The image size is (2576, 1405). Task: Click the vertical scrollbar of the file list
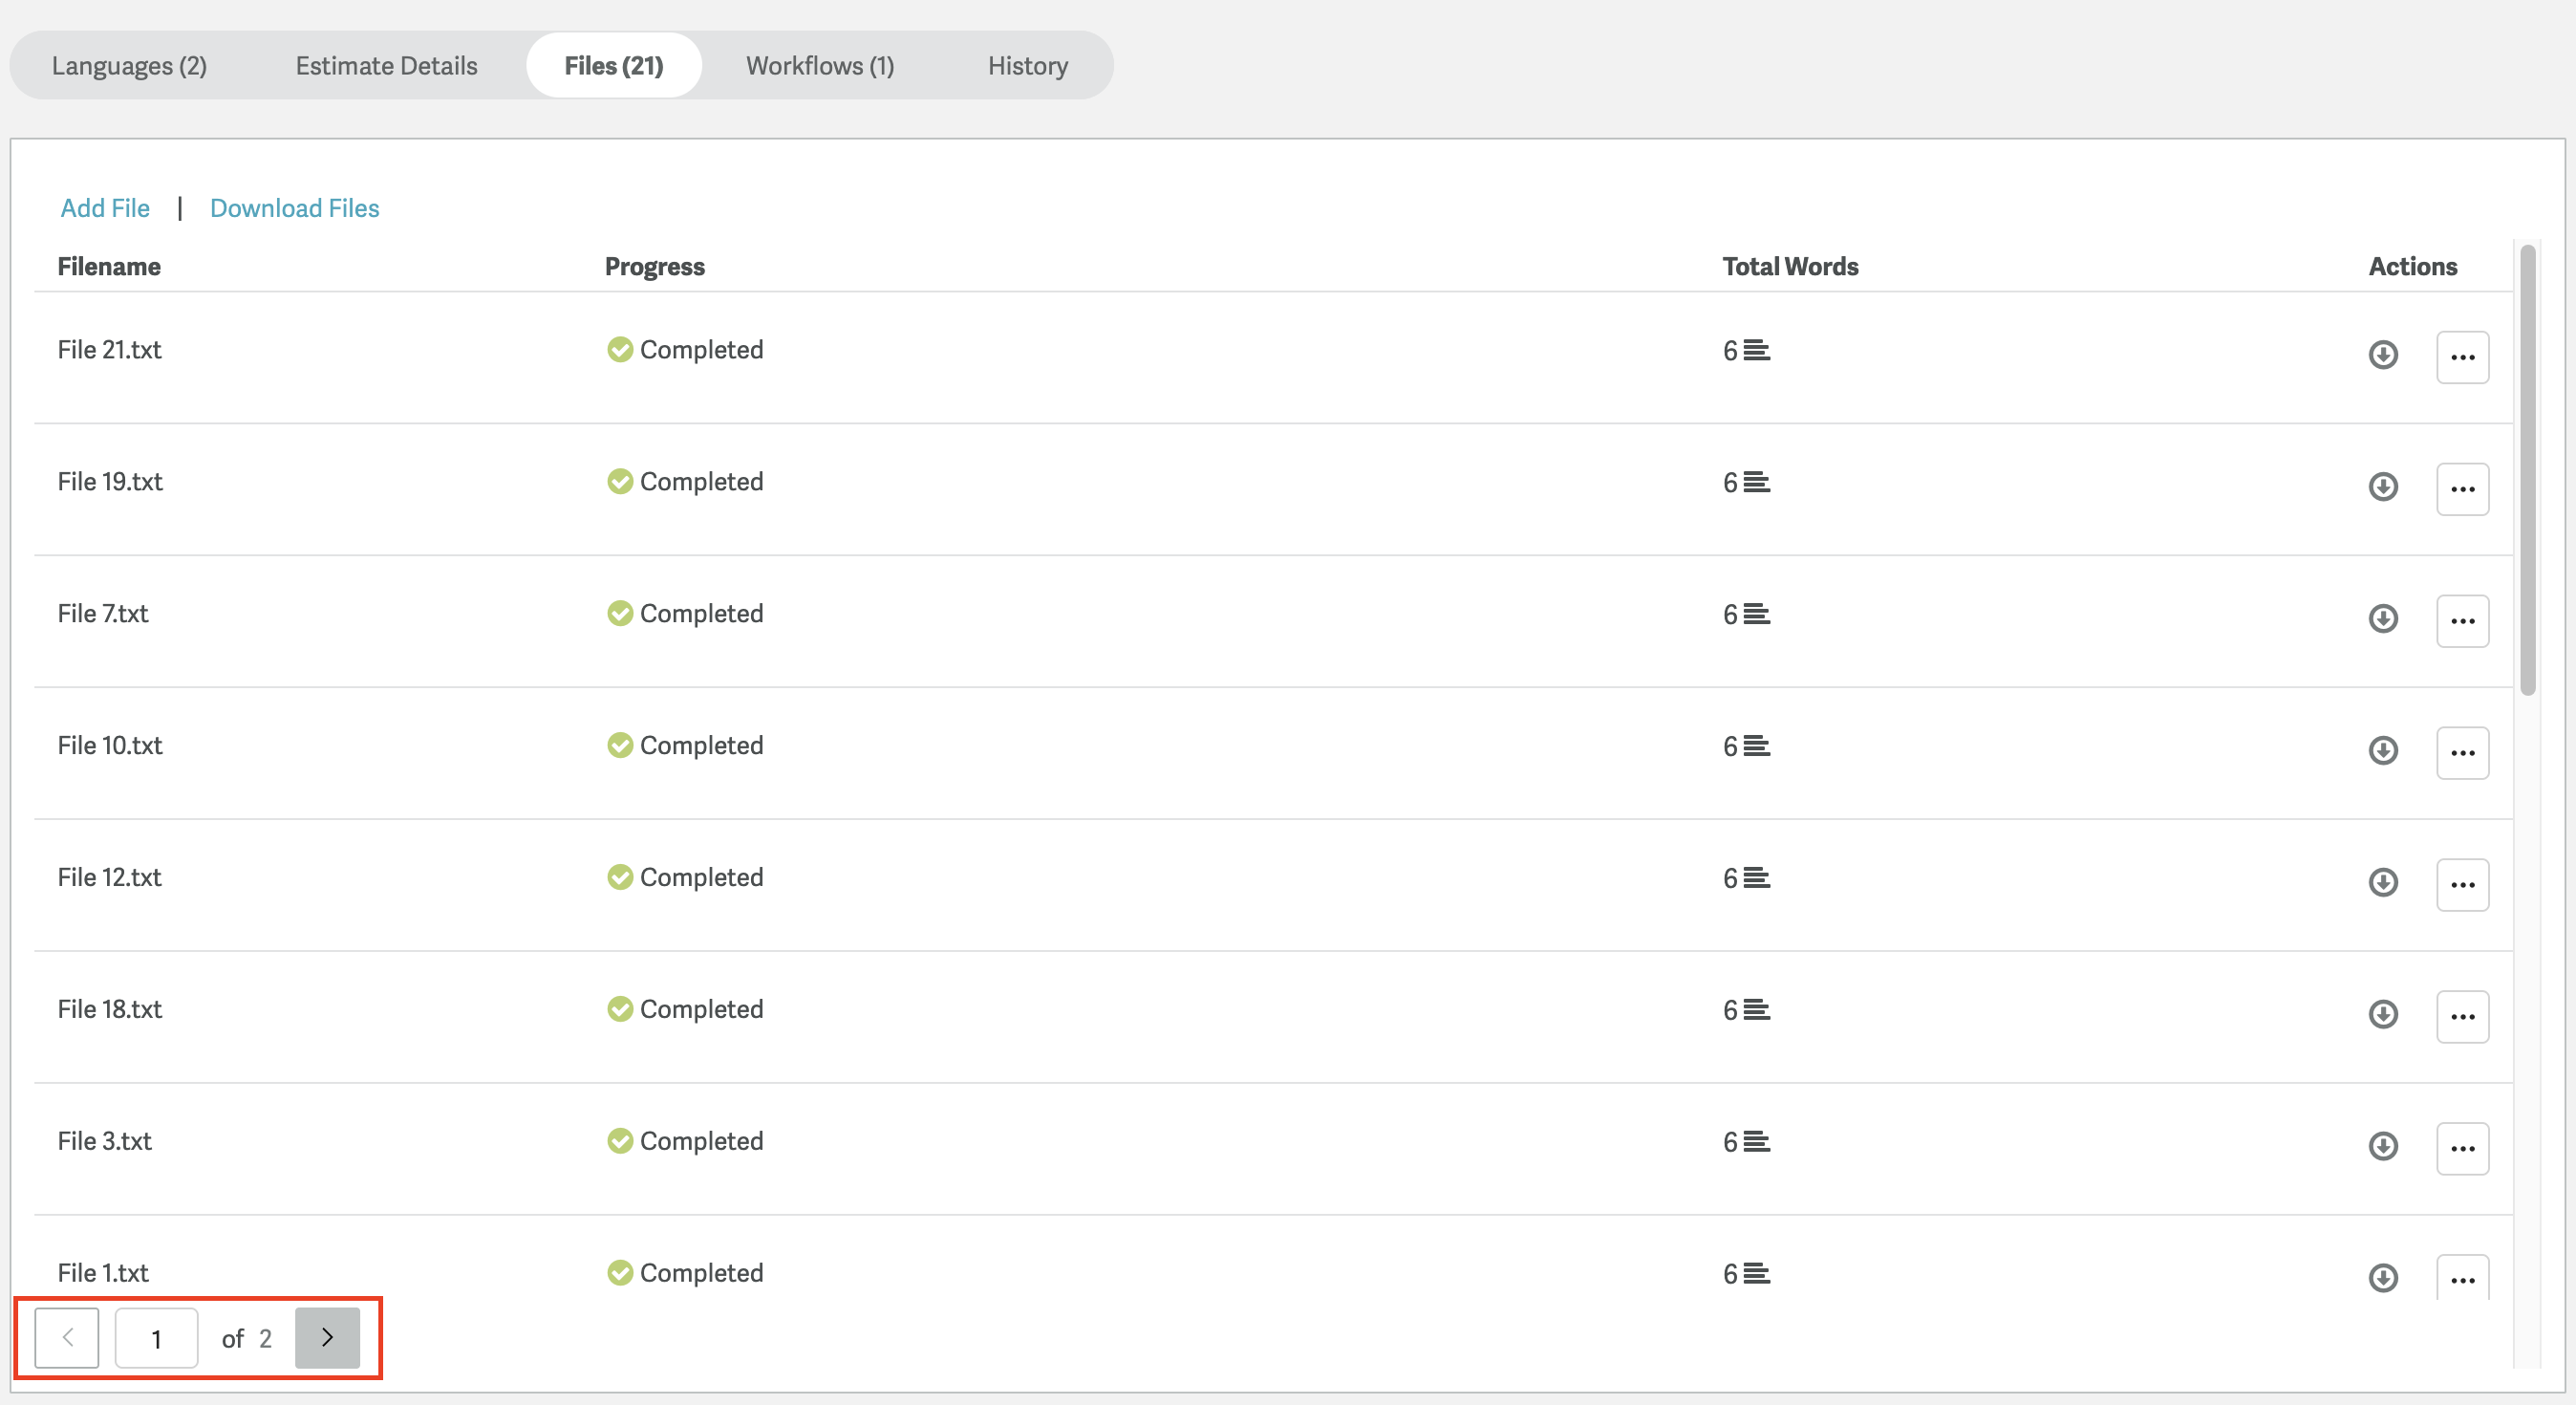pos(2527,470)
